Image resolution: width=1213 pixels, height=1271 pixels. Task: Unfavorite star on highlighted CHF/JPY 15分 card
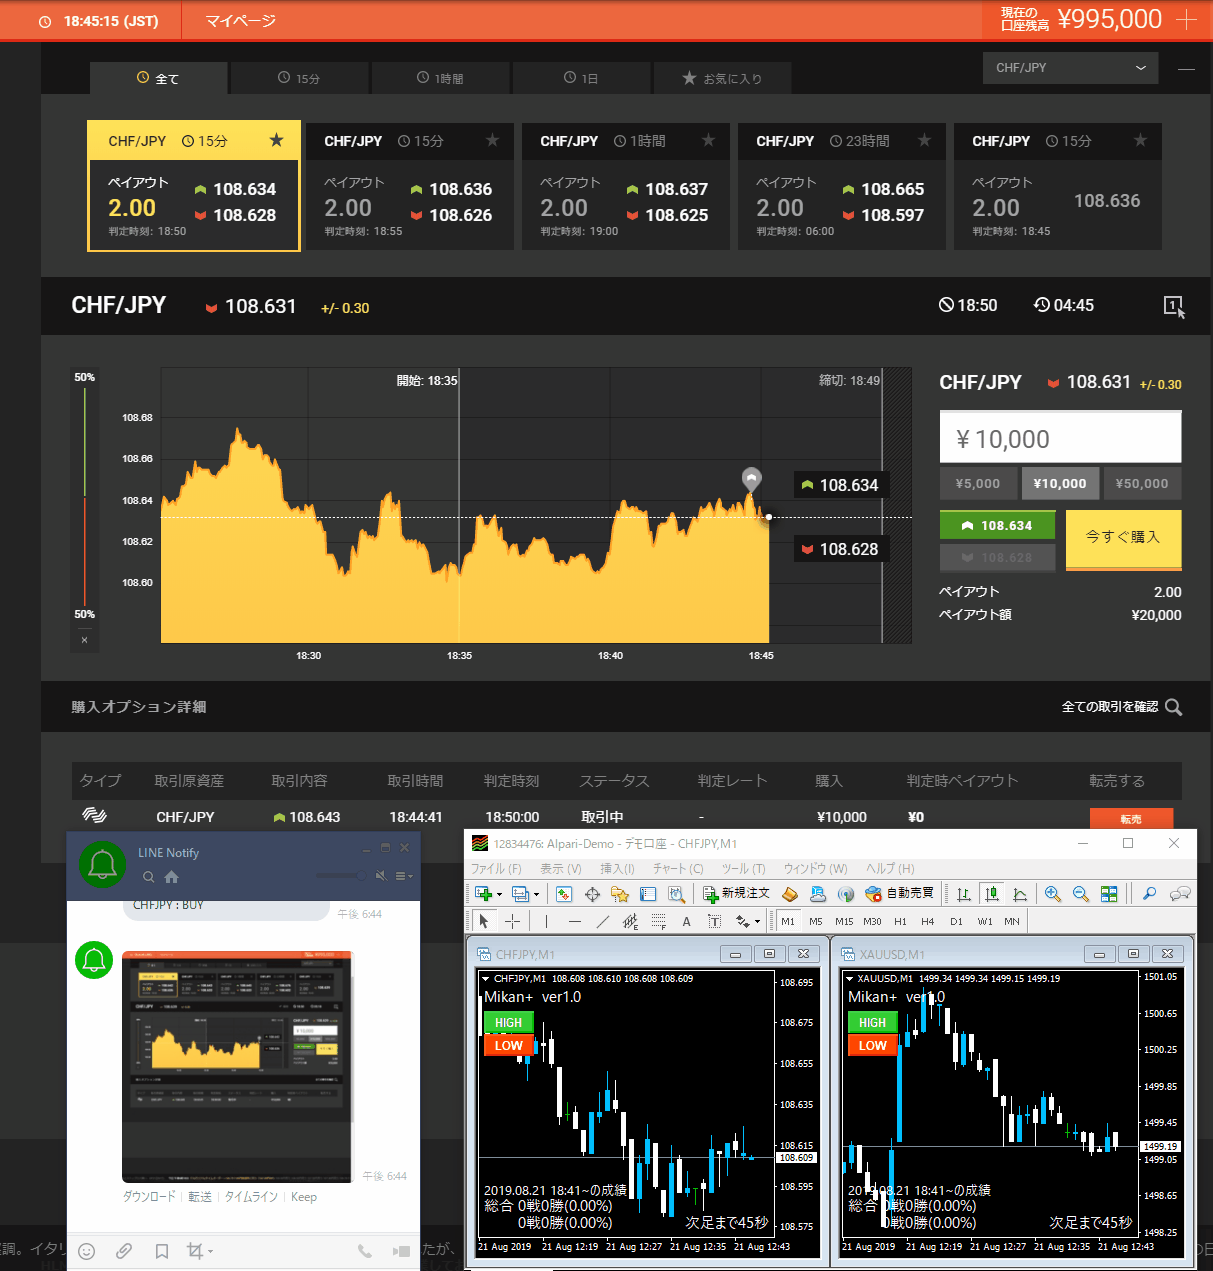276,140
